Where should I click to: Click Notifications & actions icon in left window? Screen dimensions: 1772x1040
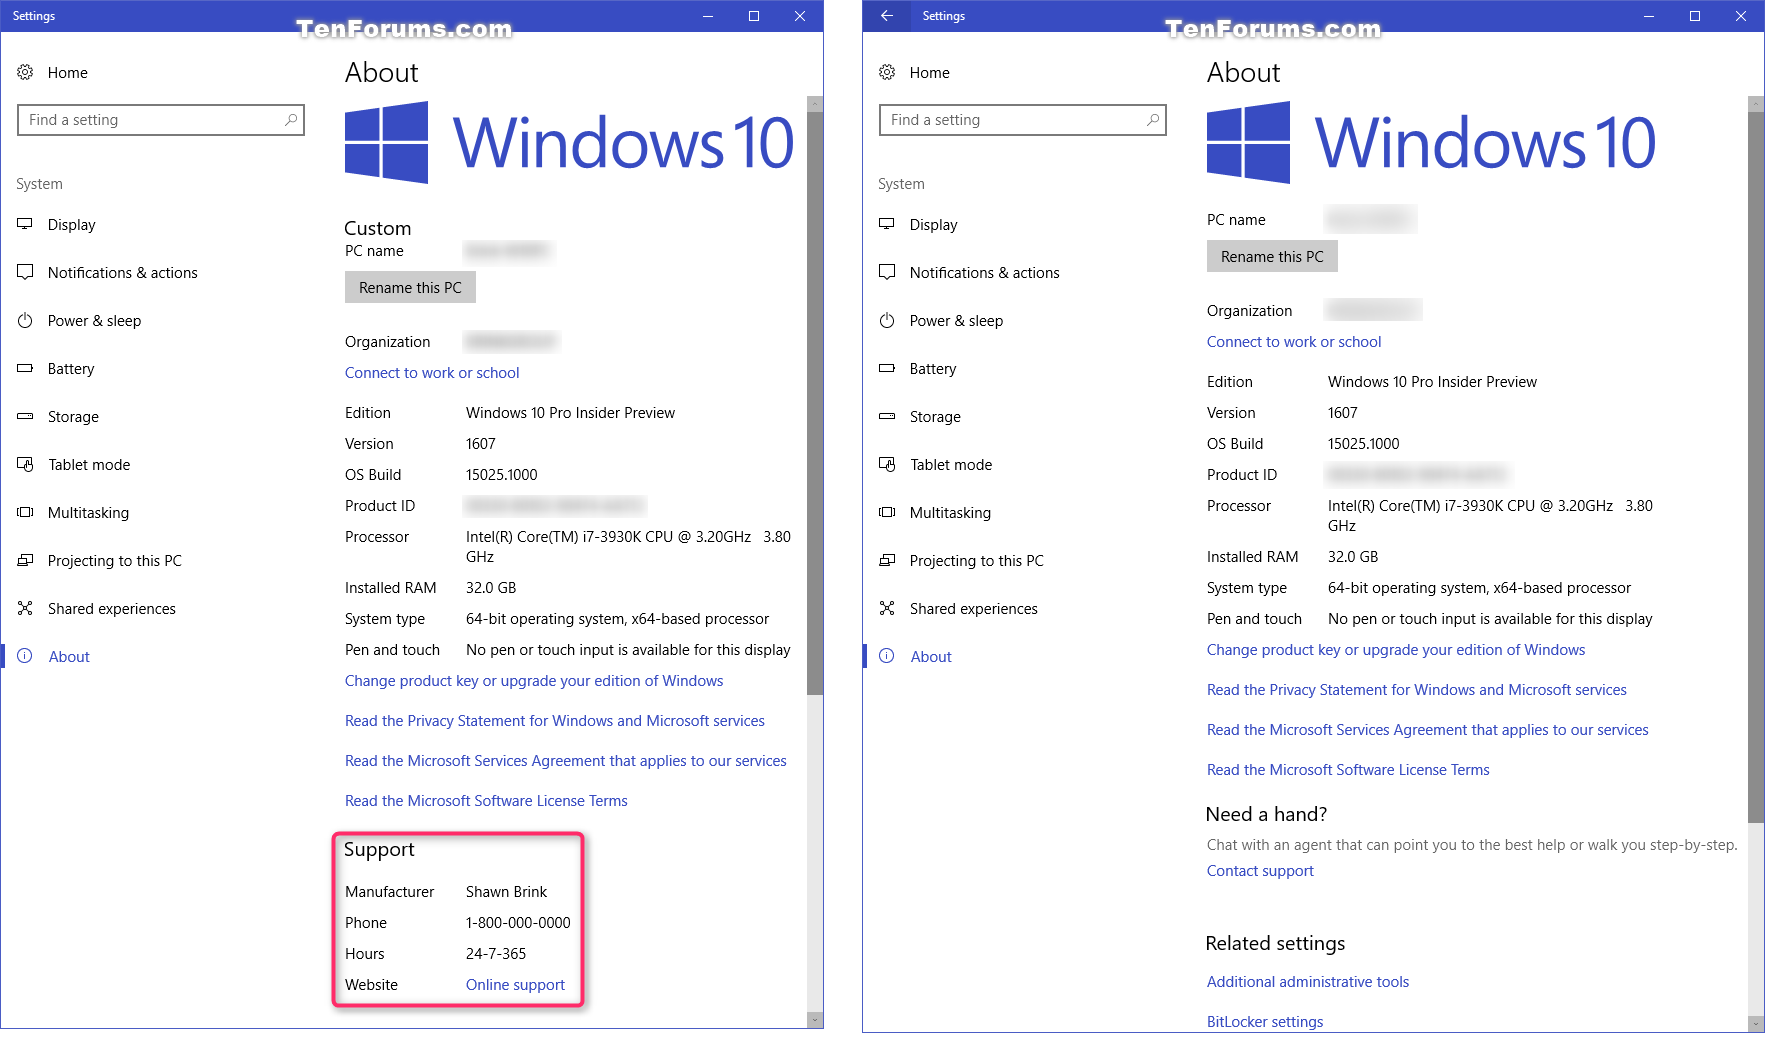25,272
